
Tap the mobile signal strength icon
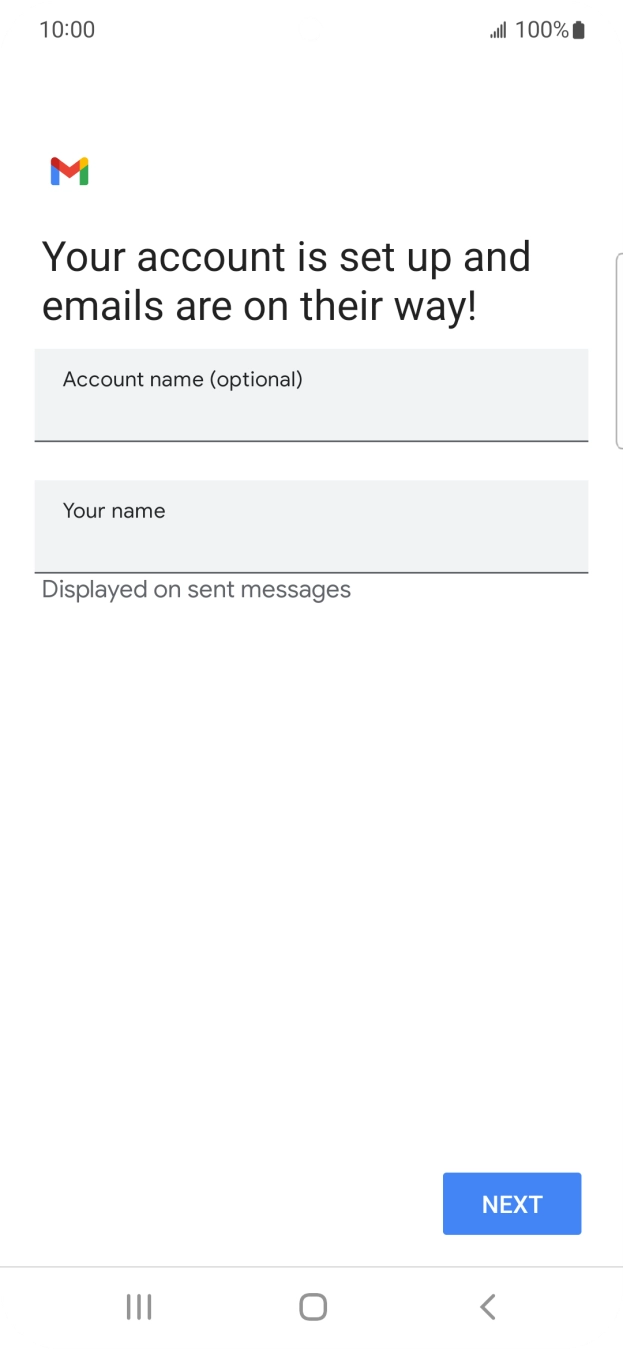point(497,29)
